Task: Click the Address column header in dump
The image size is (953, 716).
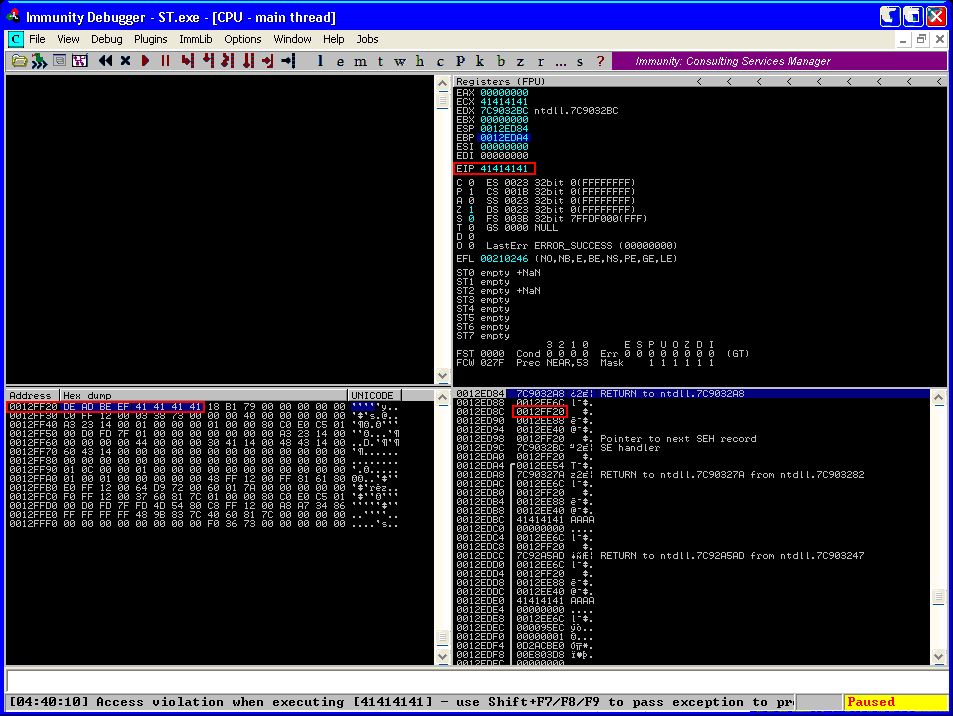Action: pyautogui.click(x=33, y=396)
